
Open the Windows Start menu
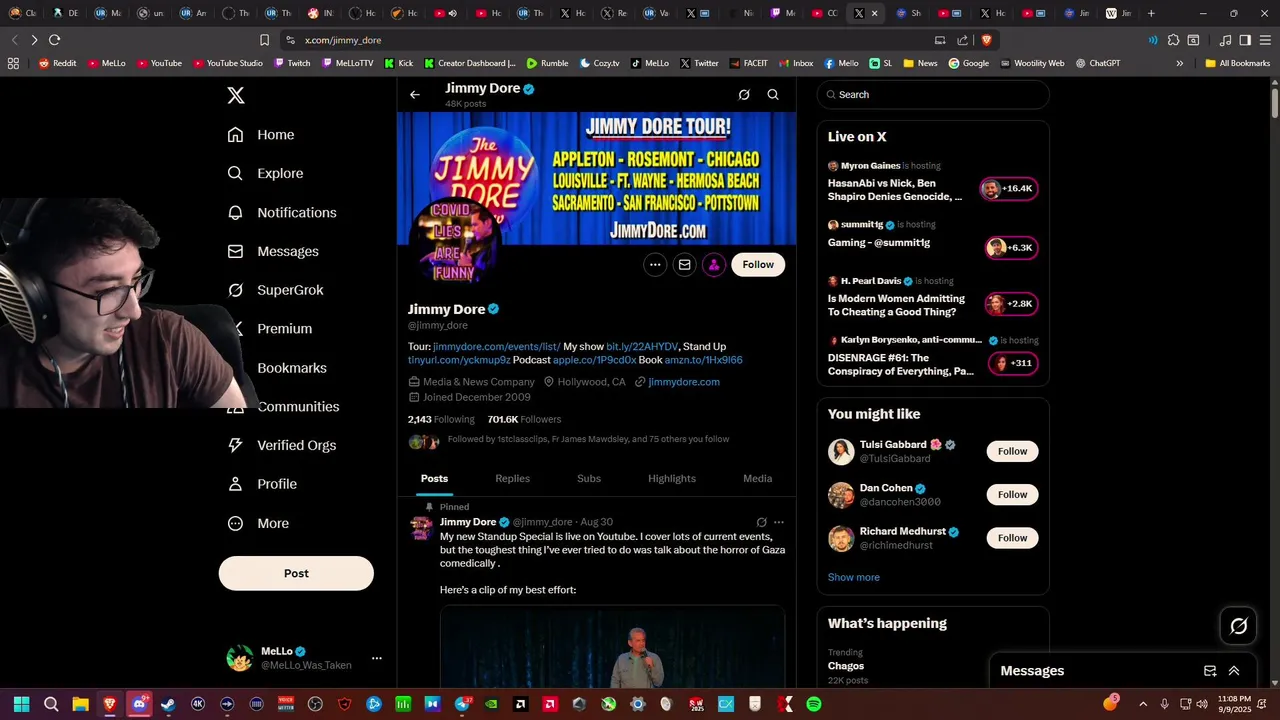click(21, 704)
